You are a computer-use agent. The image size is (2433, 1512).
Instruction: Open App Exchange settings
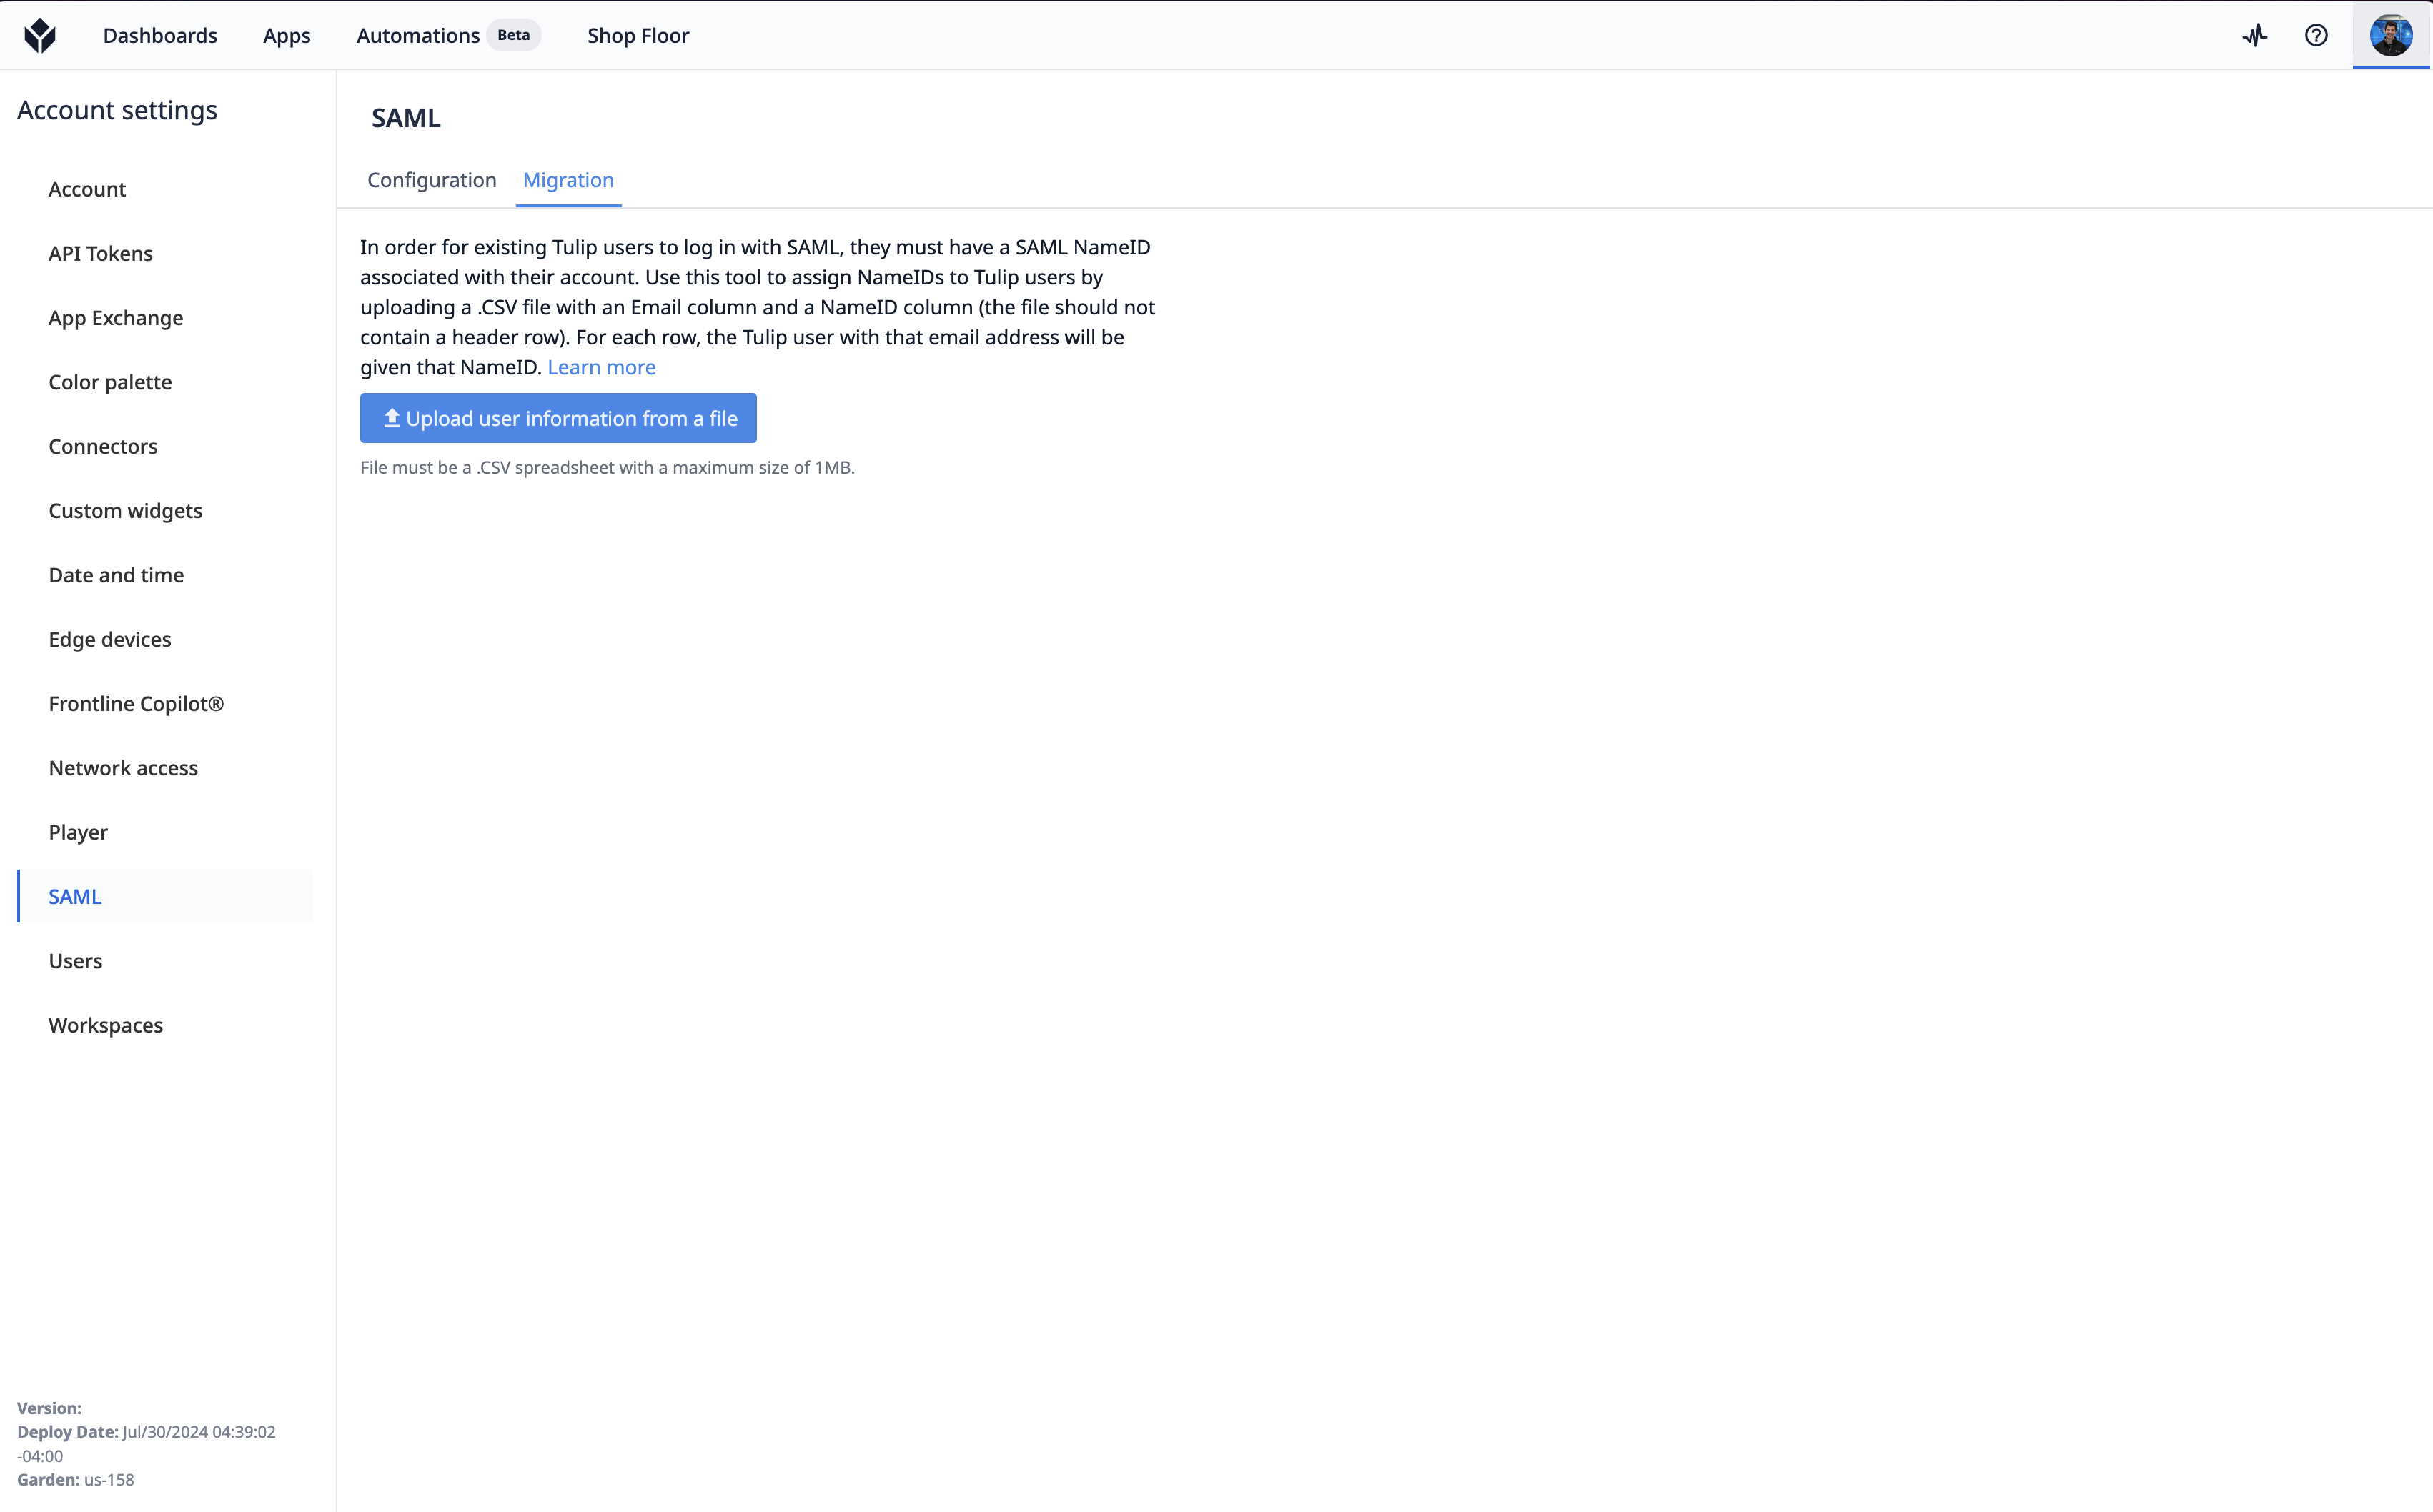click(x=116, y=317)
